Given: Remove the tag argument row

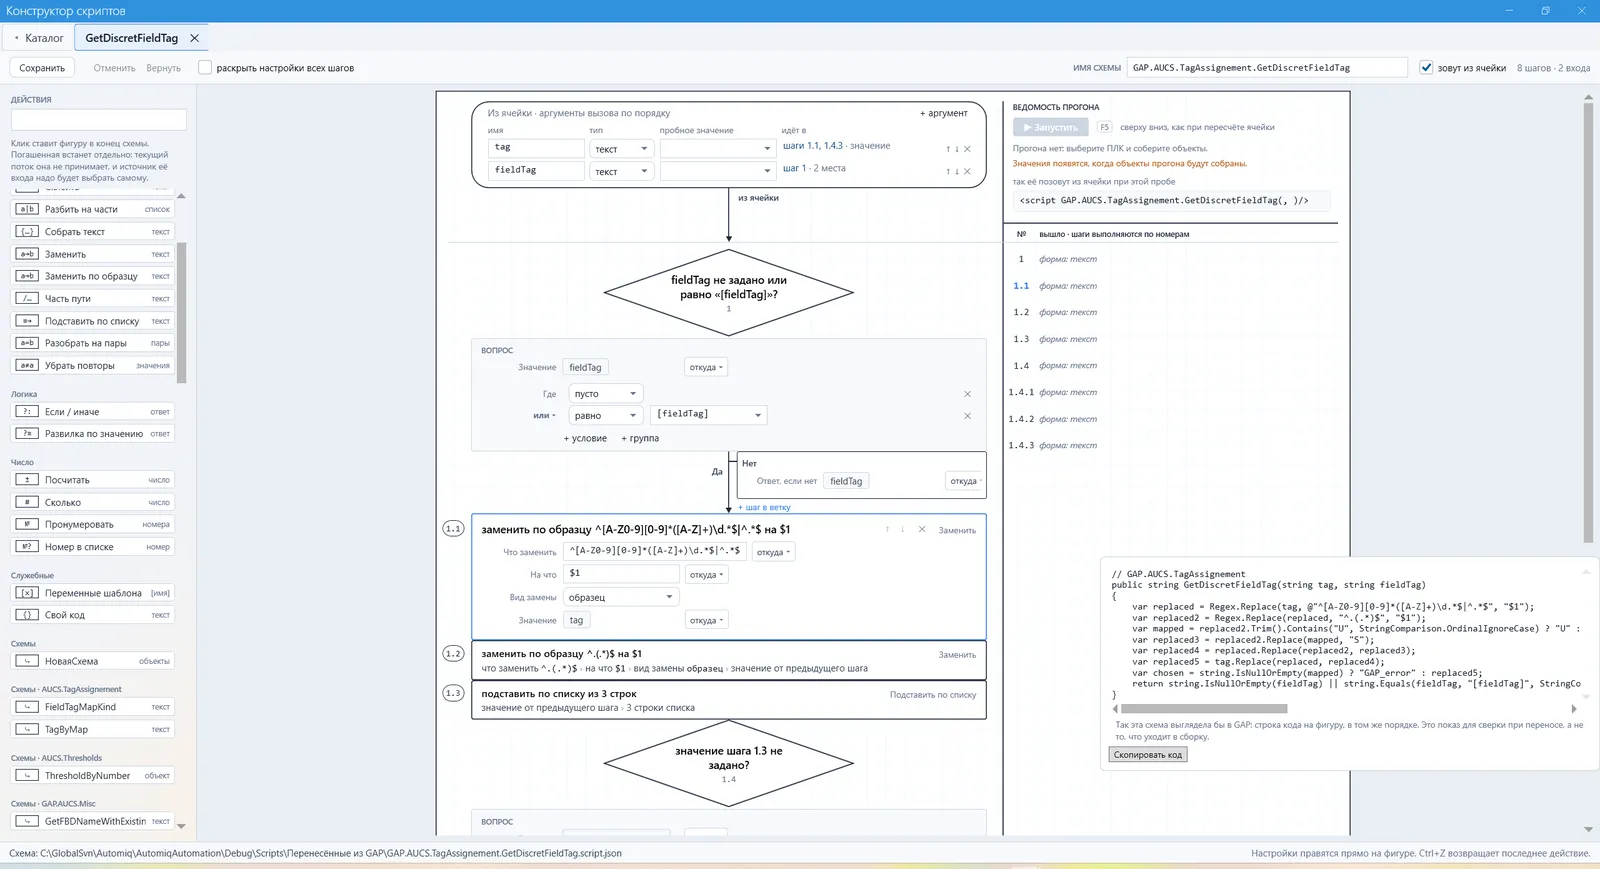Looking at the screenshot, I should point(967,149).
